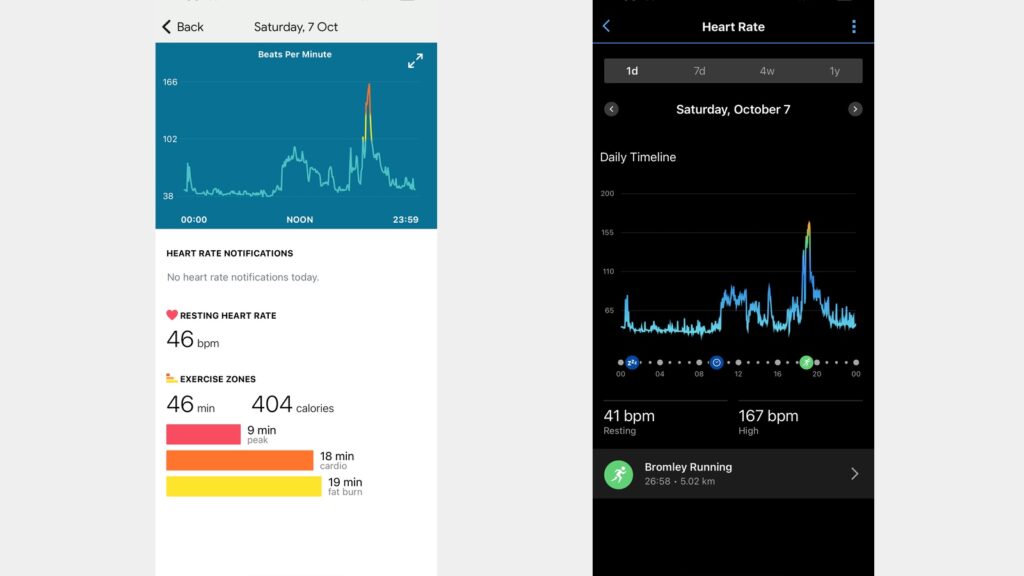Image resolution: width=1024 pixels, height=576 pixels.
Task: Go to the previous day in Garmin
Action: pos(611,109)
